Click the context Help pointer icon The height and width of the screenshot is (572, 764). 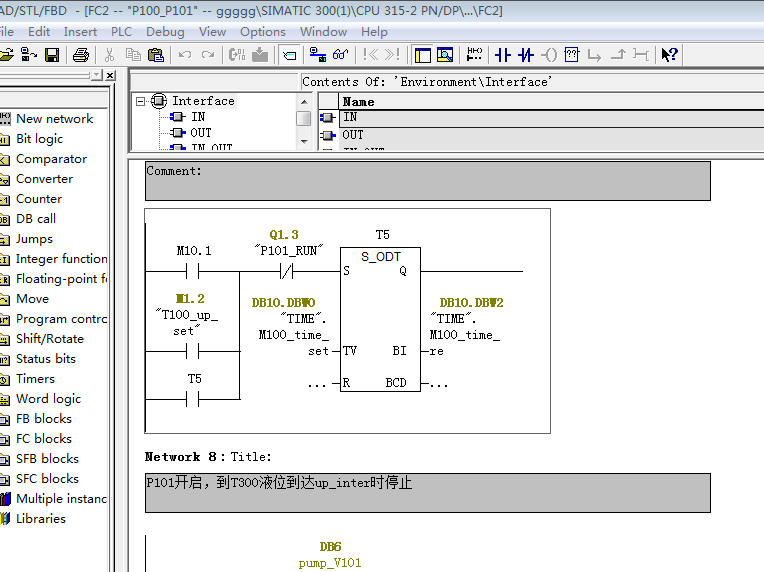(x=669, y=55)
